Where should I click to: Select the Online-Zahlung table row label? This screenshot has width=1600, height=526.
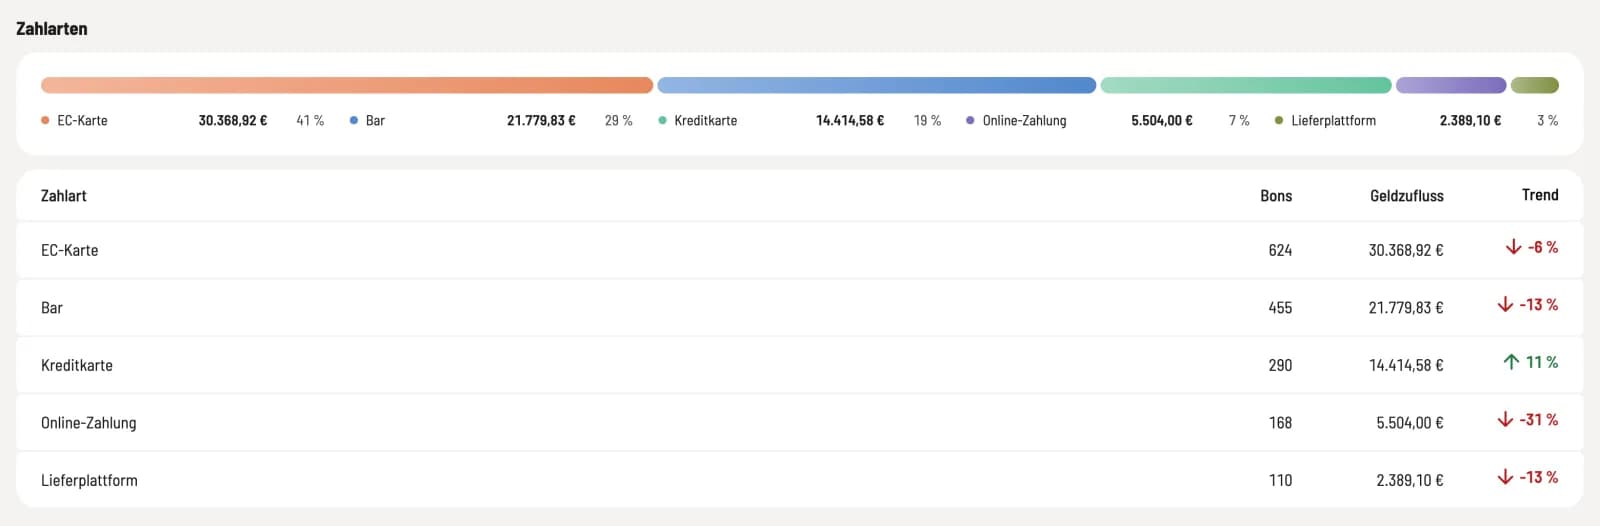(x=88, y=423)
